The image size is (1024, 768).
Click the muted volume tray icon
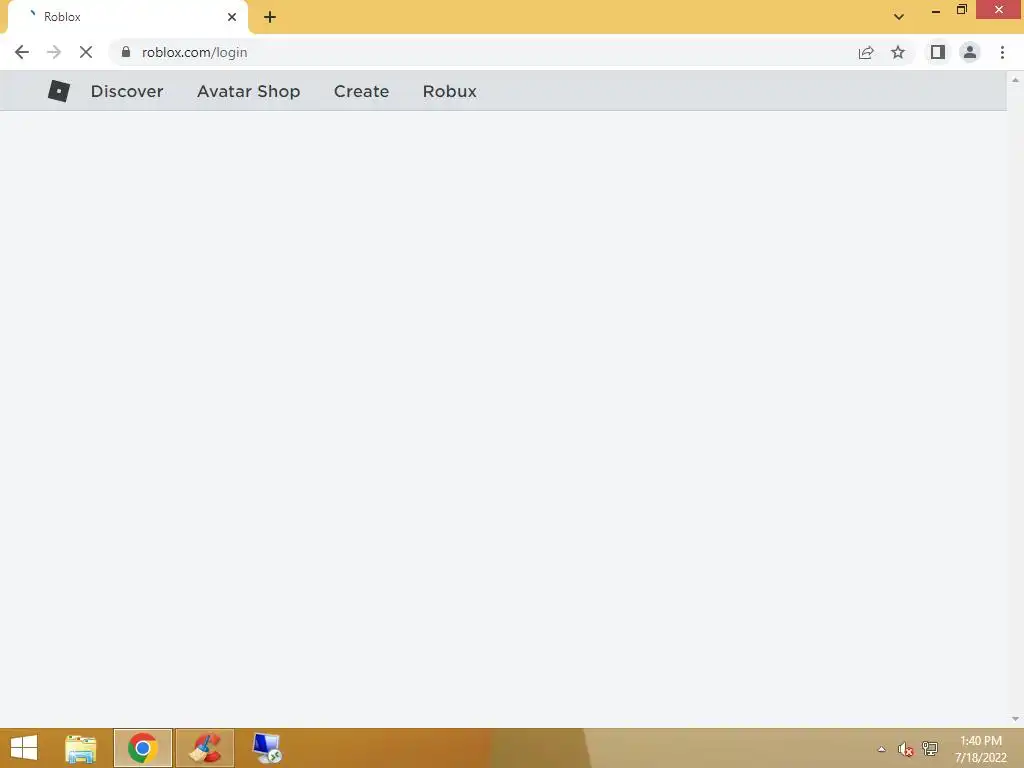(x=905, y=749)
